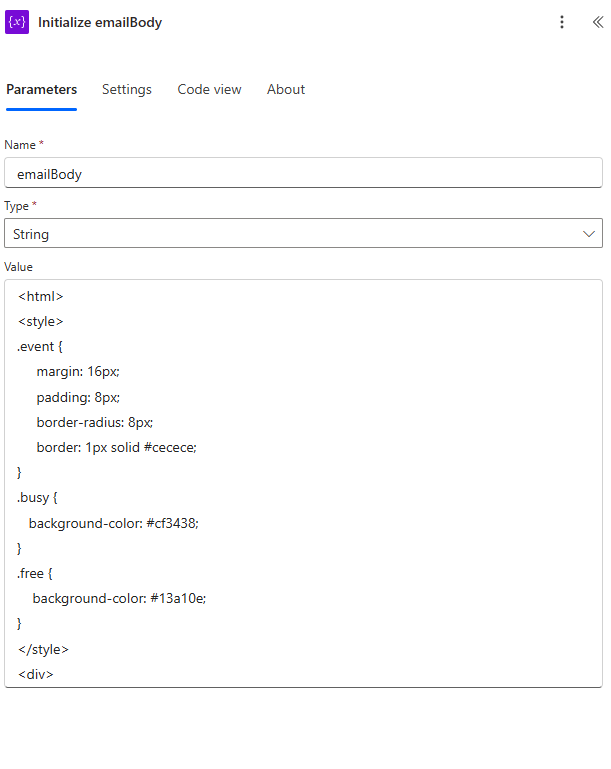Click the purple variable action icon
The width and height of the screenshot is (611, 769).
17,22
